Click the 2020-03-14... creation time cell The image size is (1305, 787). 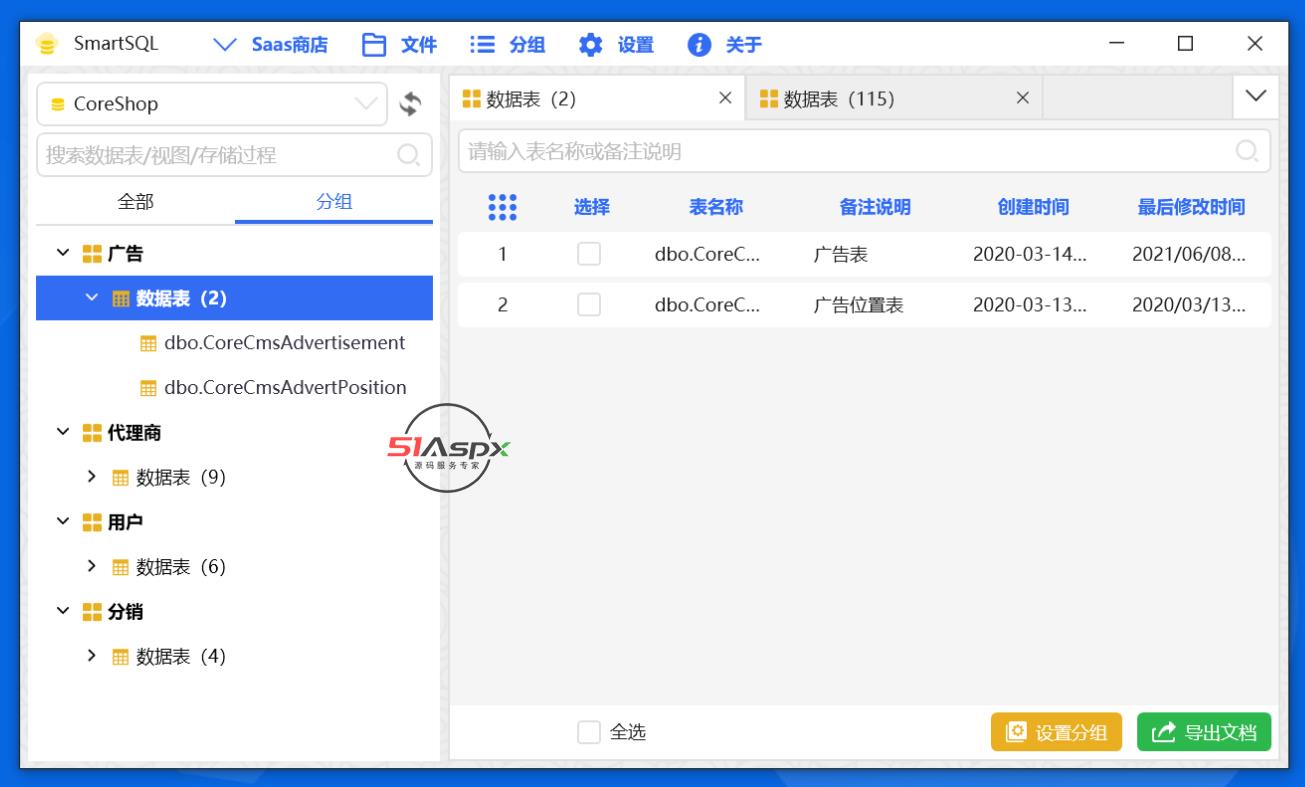click(1029, 255)
